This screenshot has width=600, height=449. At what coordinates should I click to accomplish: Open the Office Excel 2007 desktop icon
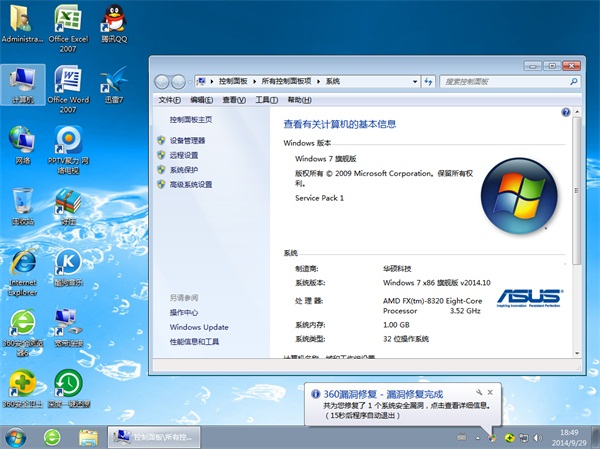[67, 19]
